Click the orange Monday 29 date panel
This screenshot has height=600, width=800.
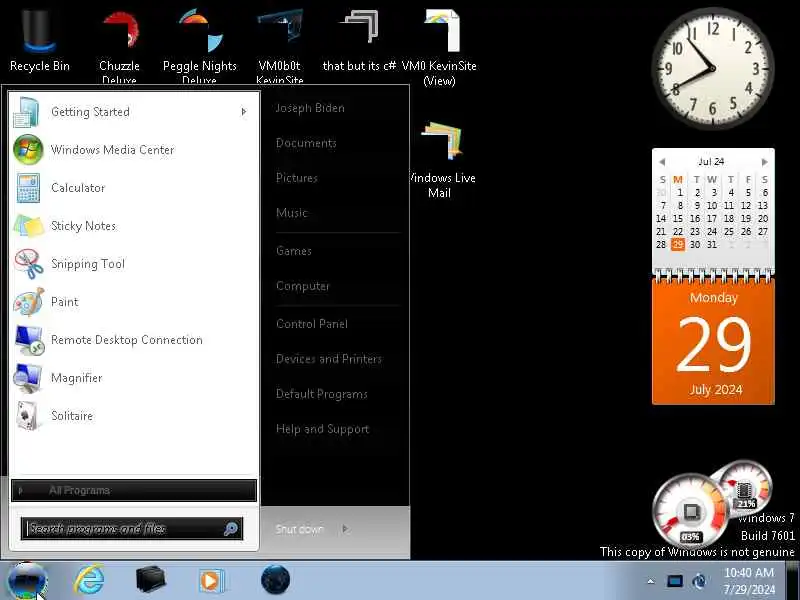coord(713,342)
